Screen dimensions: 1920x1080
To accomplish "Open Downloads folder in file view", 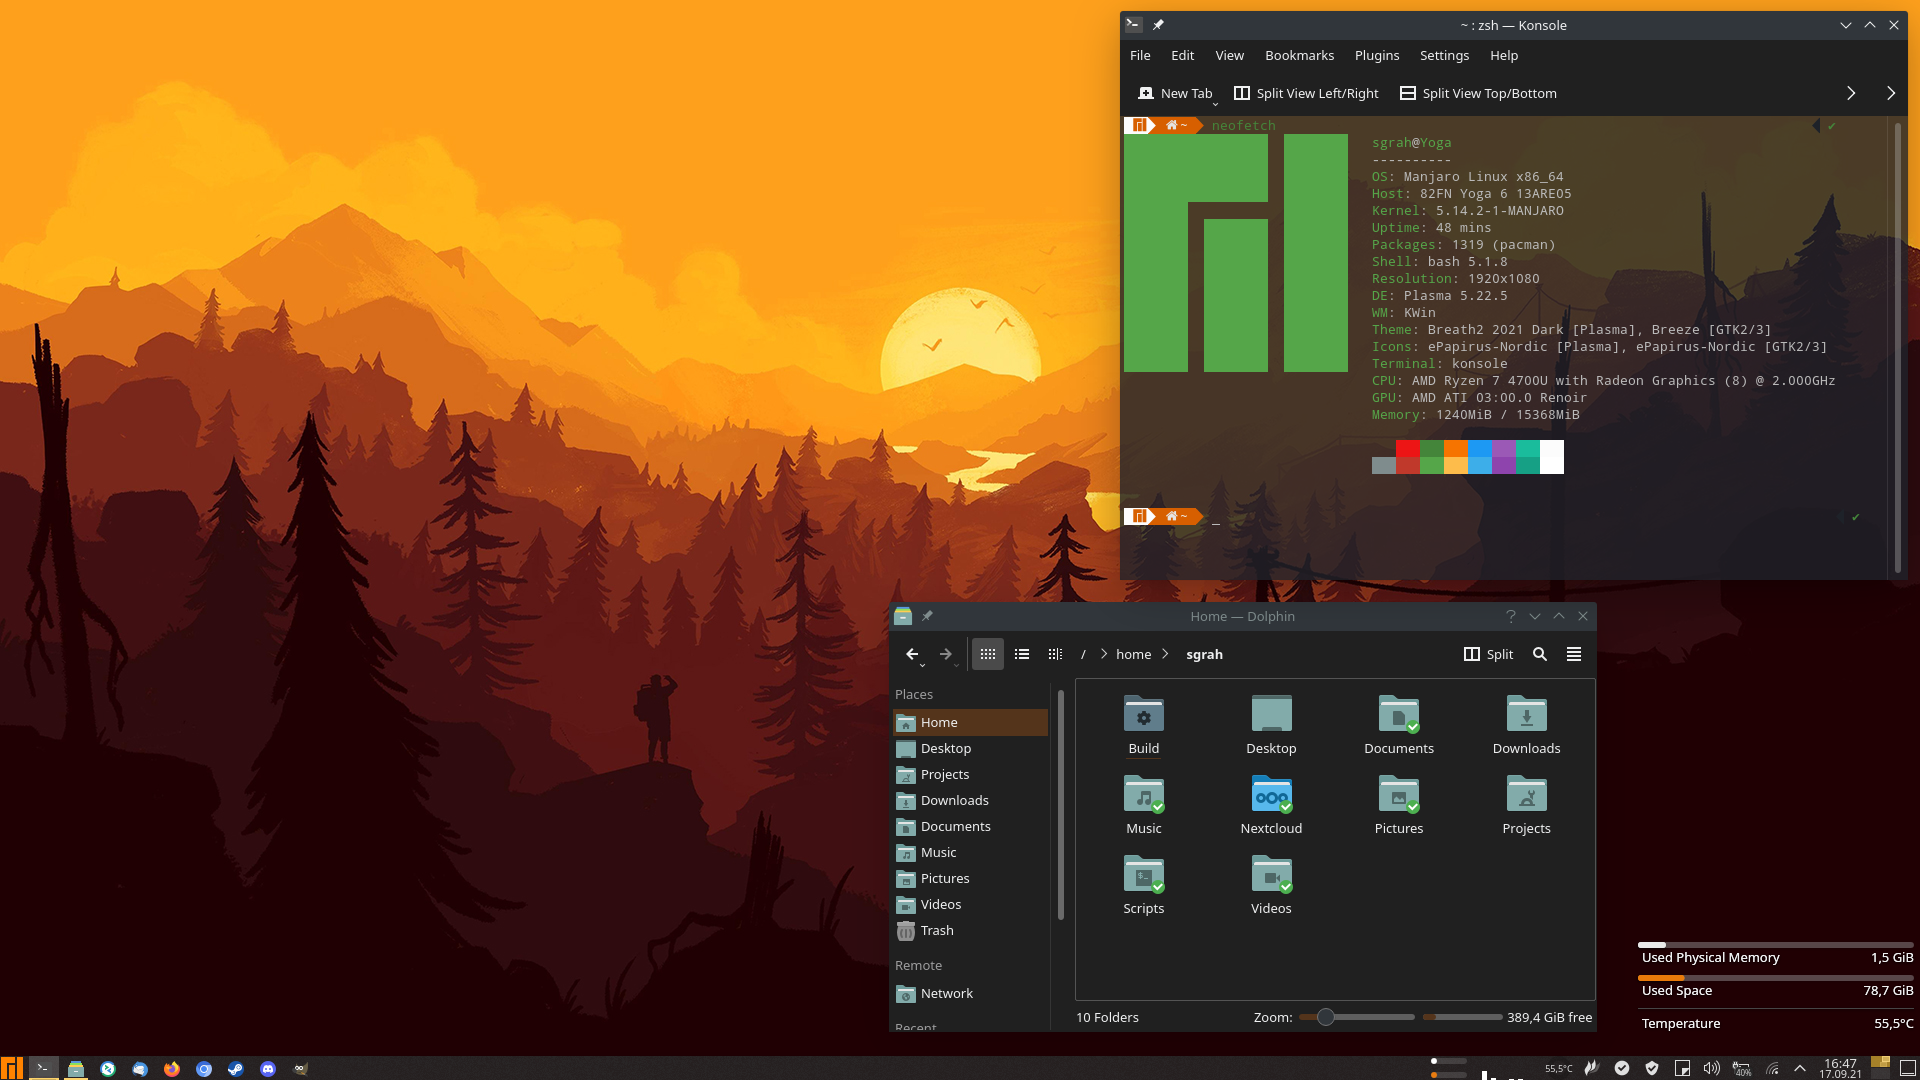I will point(1526,724).
